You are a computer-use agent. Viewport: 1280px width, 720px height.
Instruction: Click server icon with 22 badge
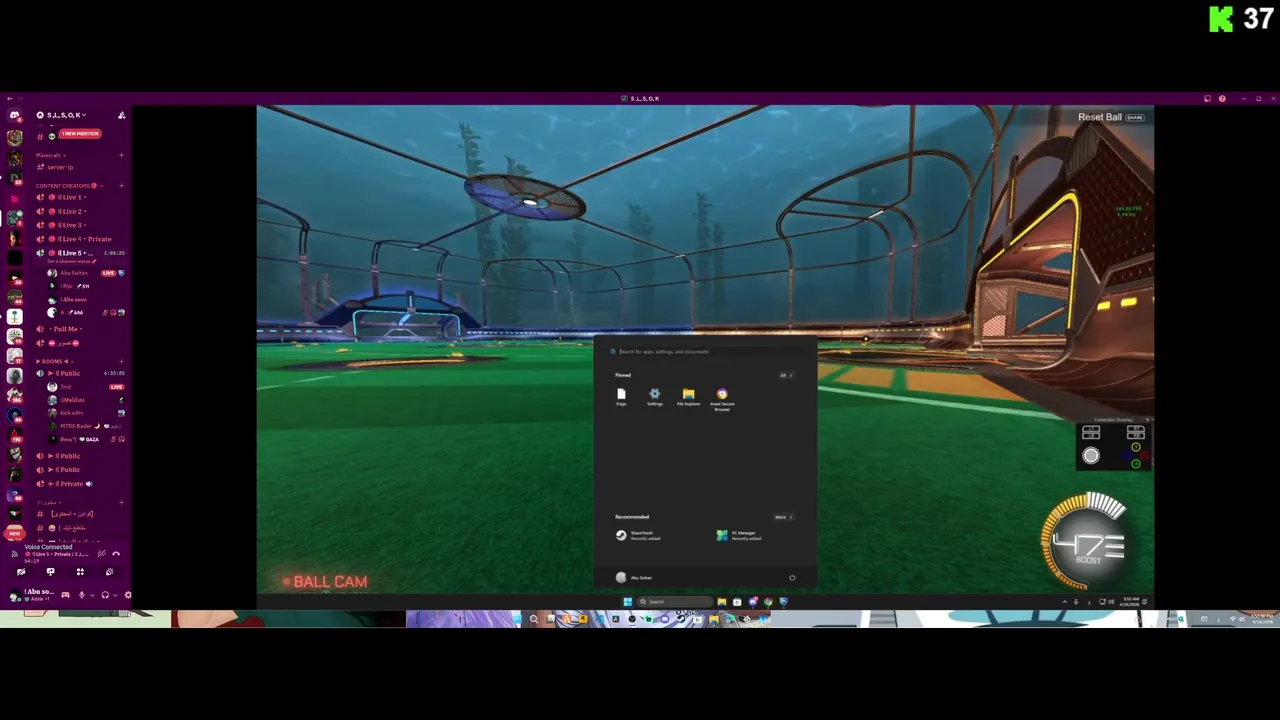[x=15, y=177]
